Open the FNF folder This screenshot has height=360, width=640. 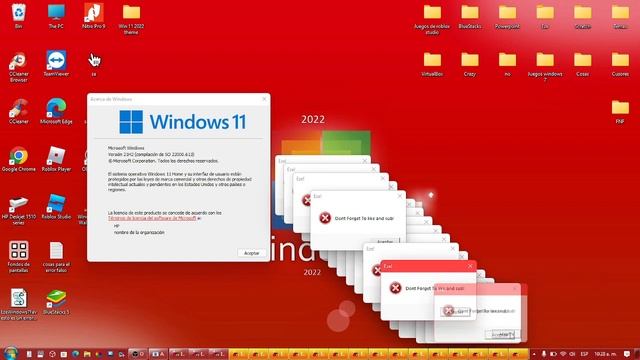pos(620,111)
